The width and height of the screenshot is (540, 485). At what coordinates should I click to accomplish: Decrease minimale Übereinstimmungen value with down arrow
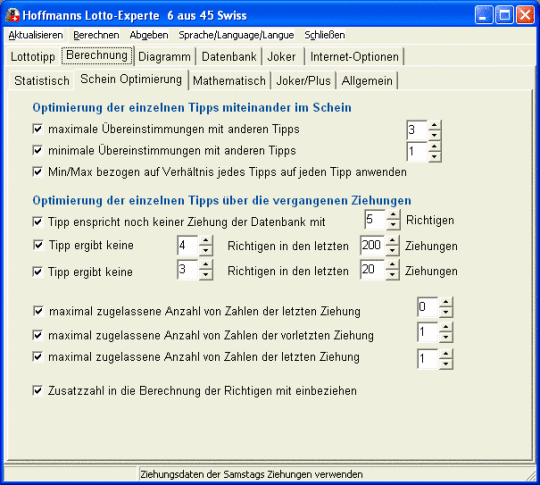tap(434, 156)
